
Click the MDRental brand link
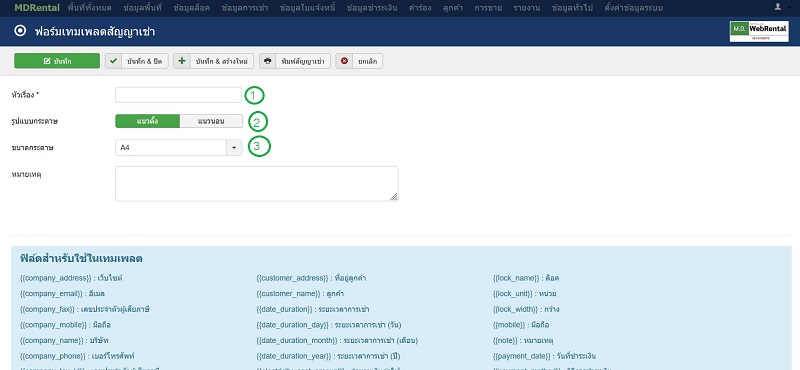pos(37,8)
